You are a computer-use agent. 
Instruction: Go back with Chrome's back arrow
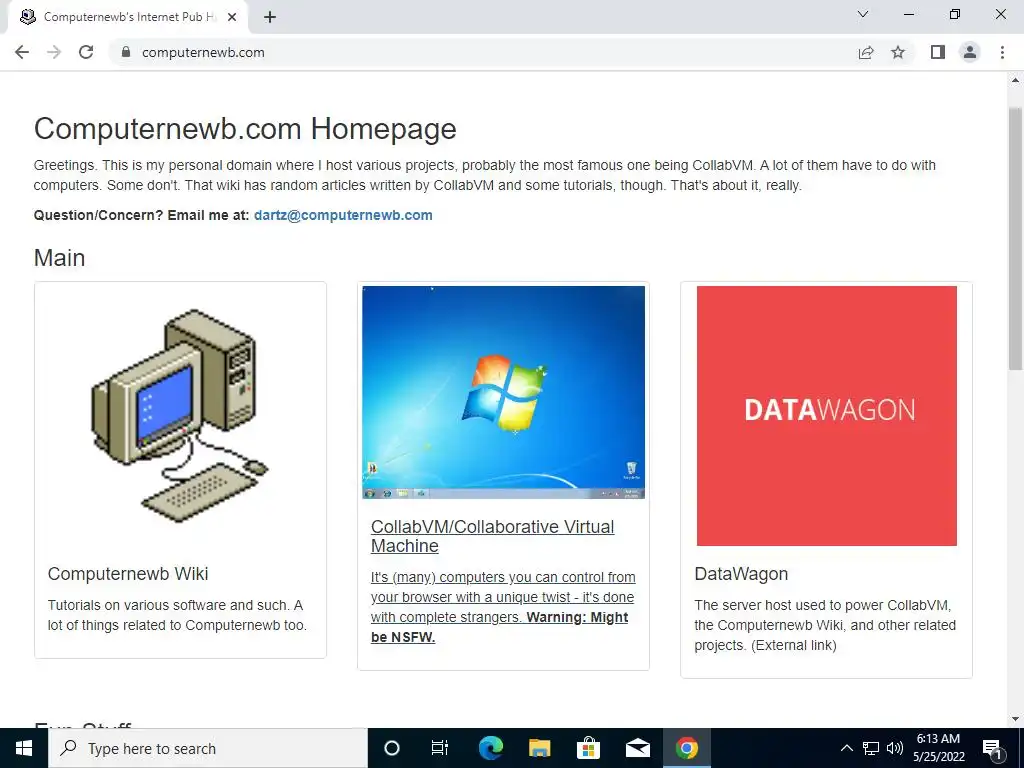22,52
